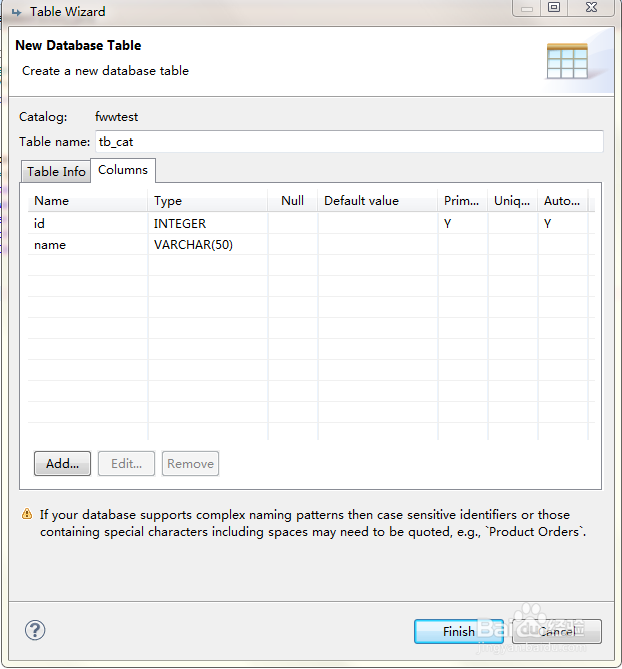Click the Null column header
The height and width of the screenshot is (669, 622).
pyautogui.click(x=293, y=201)
